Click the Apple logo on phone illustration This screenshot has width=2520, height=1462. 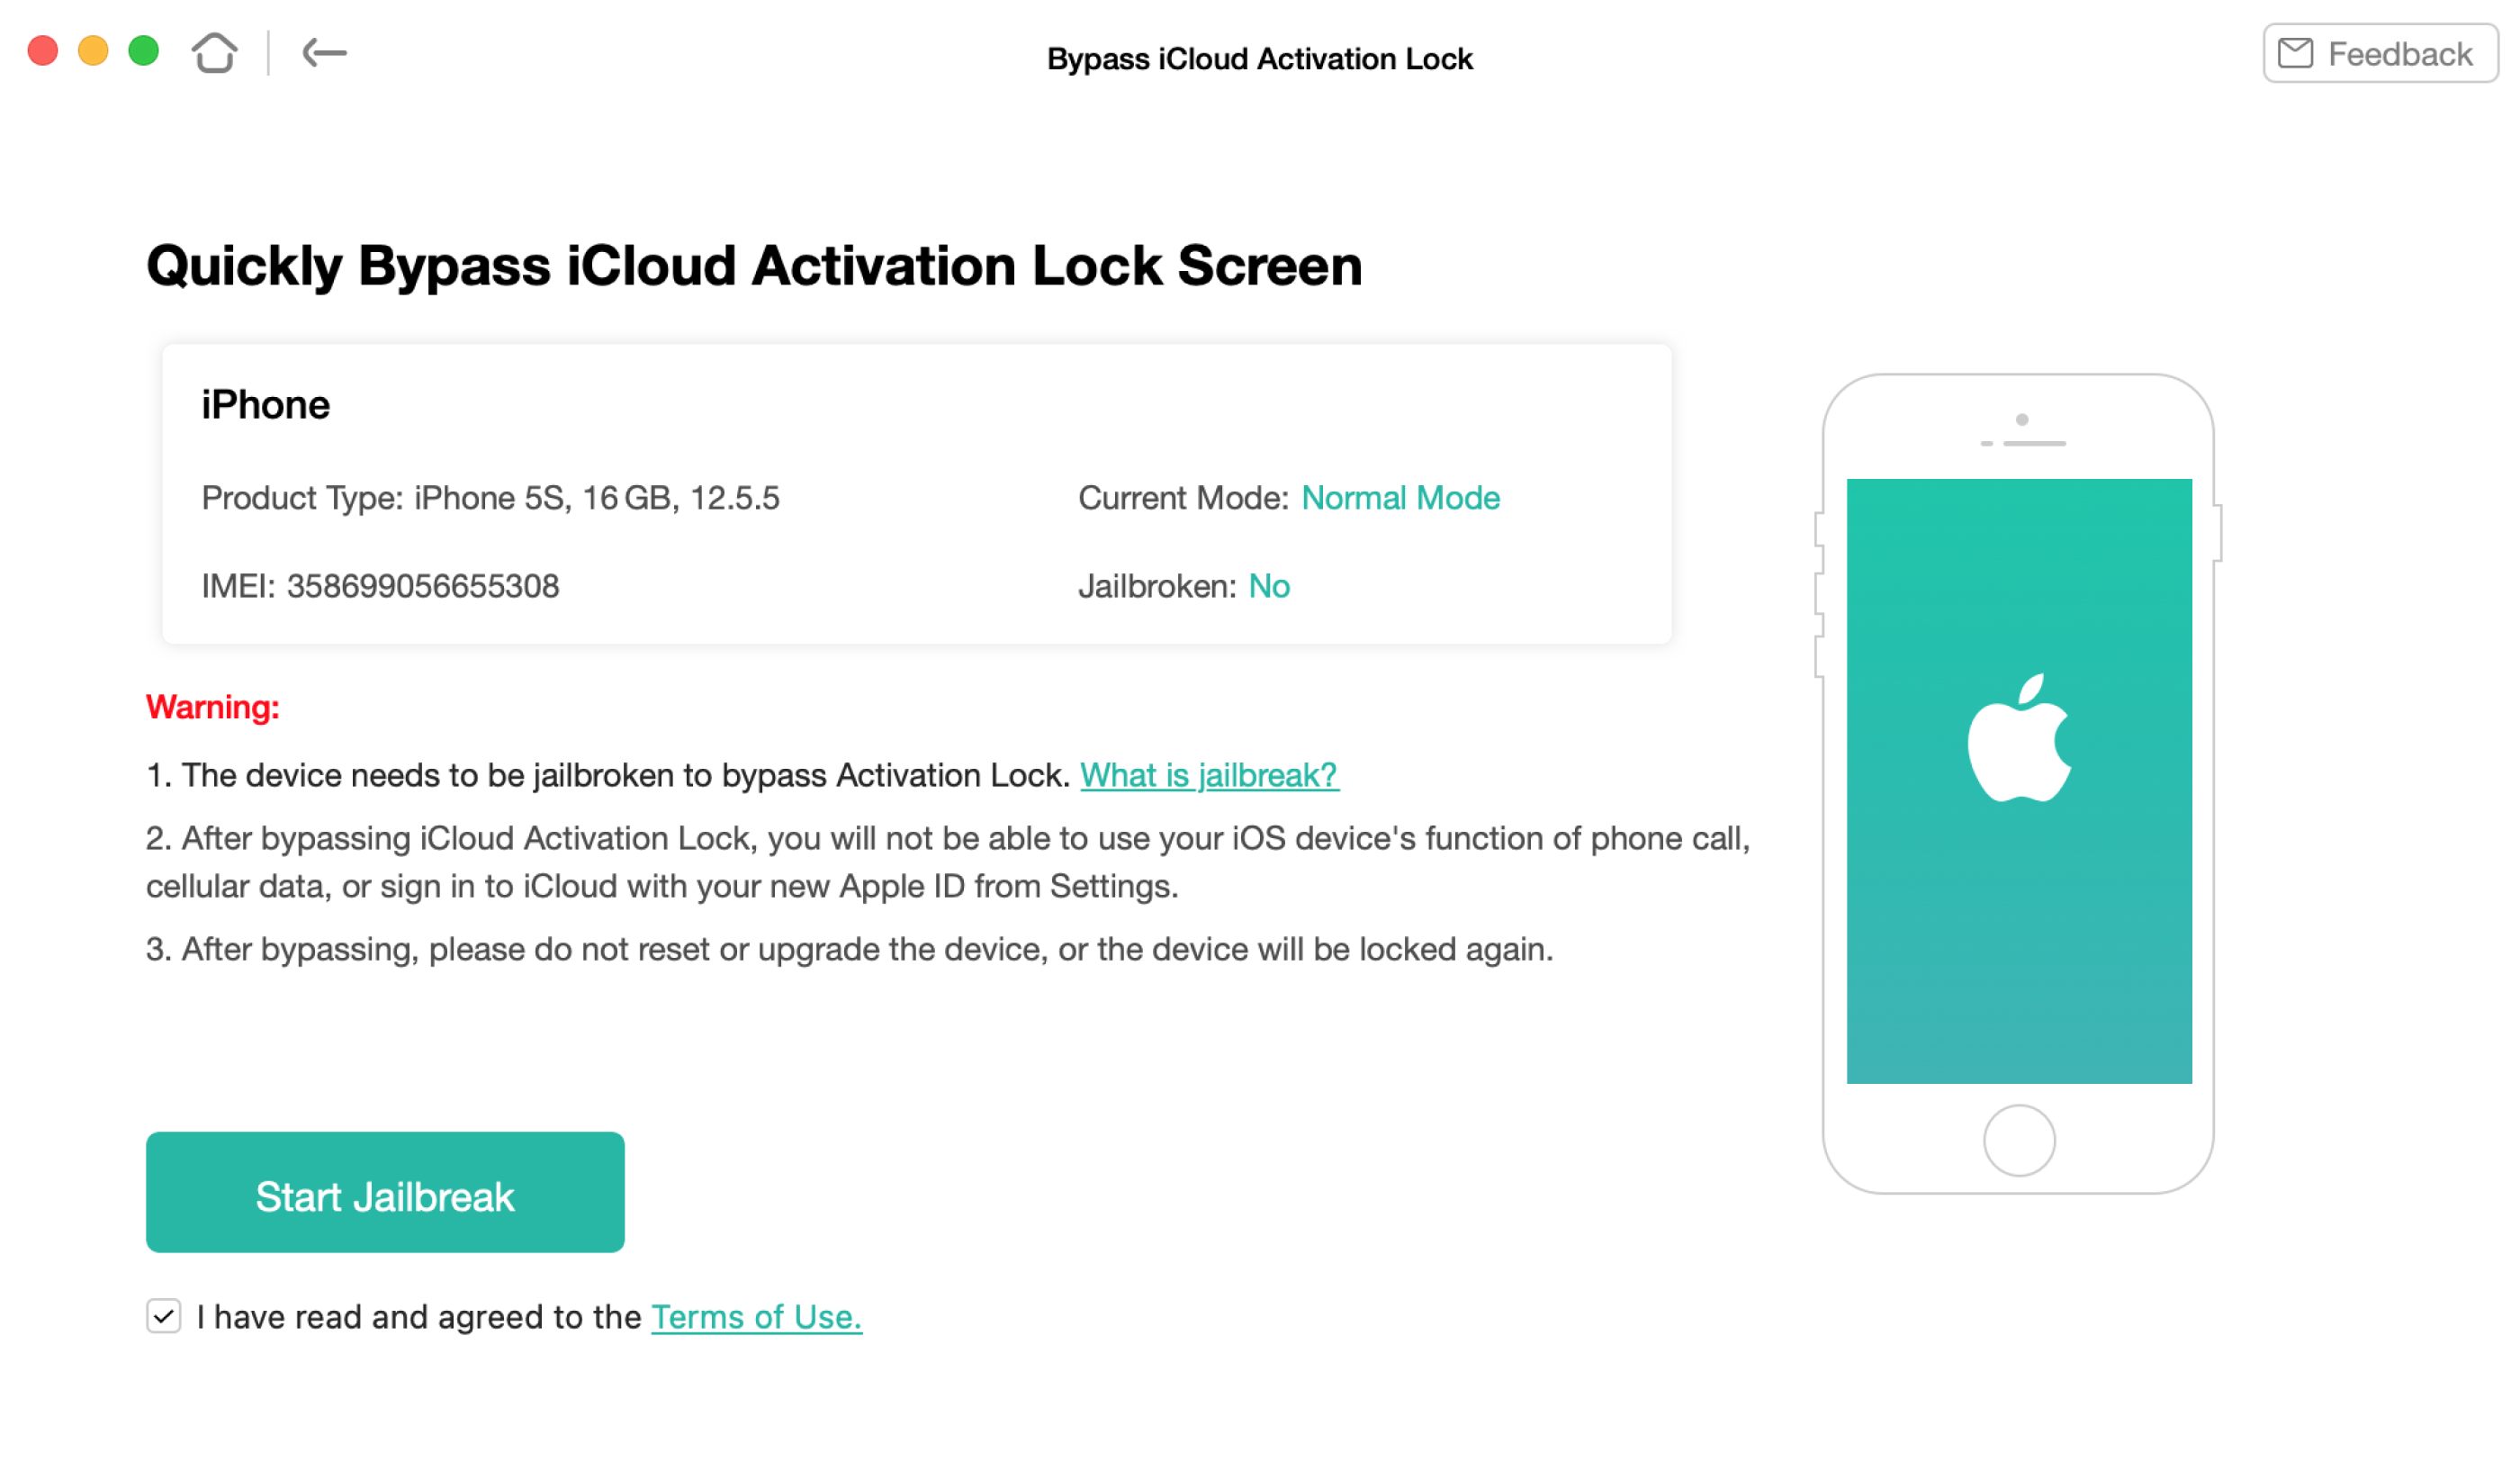(x=2019, y=738)
